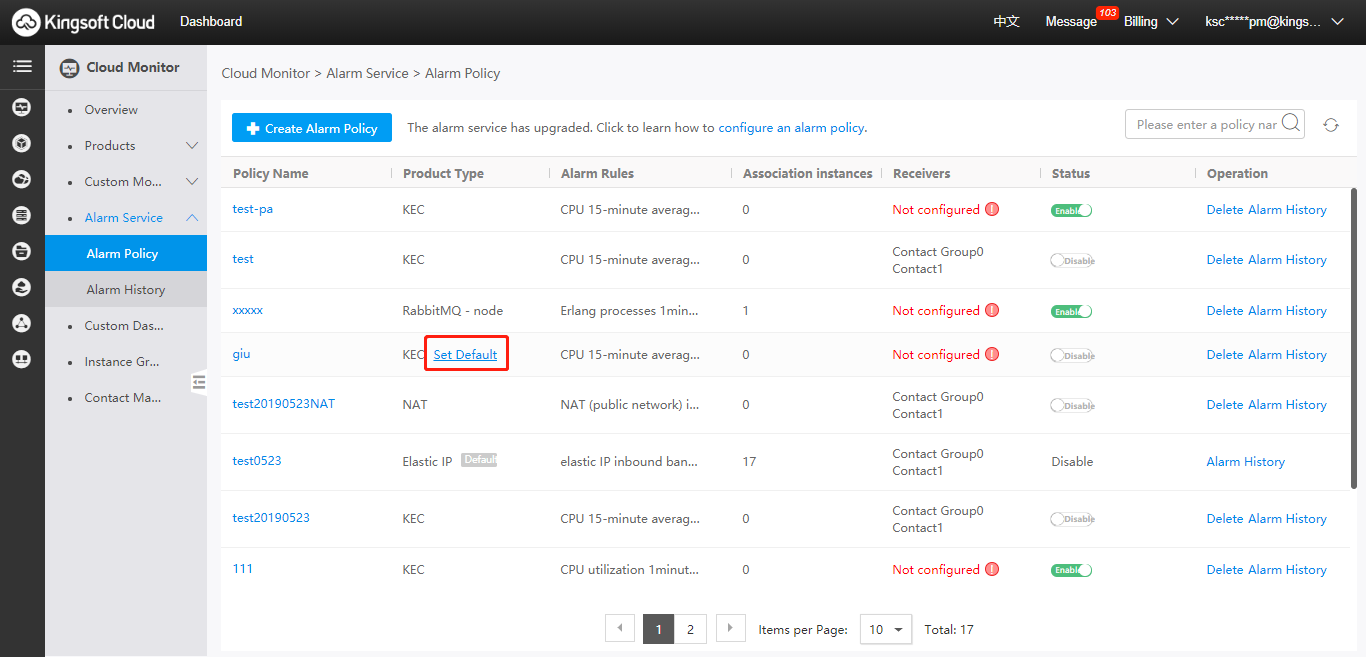Collapse the sidebar using the collapse handle
The width and height of the screenshot is (1366, 657).
[199, 382]
